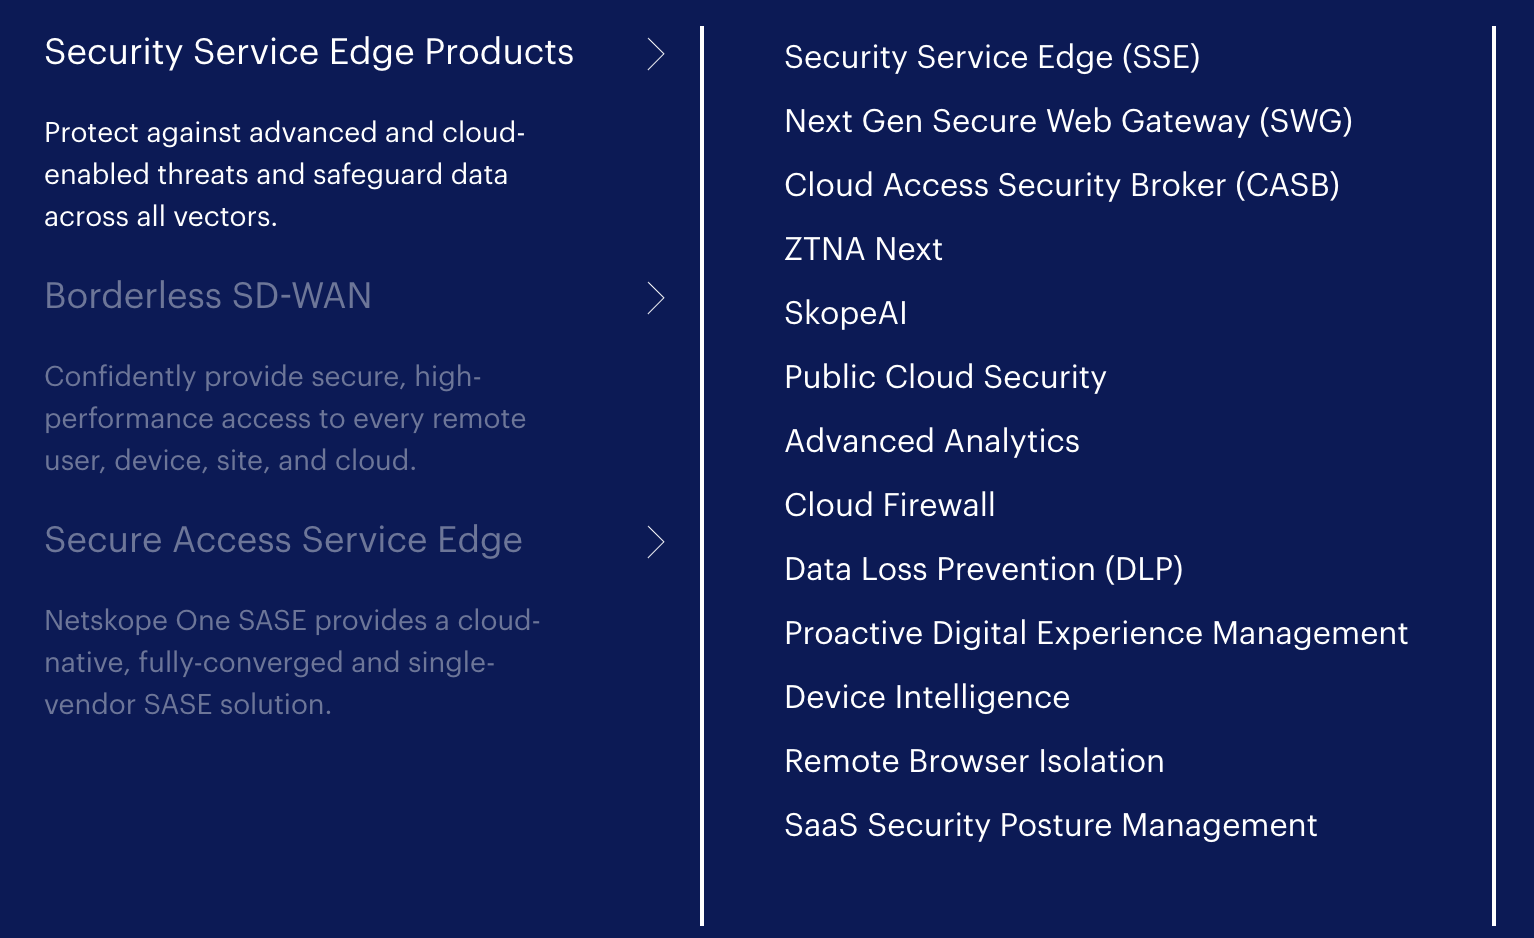Expand the Security Service Edge Products chevron
1534x938 pixels.
(657, 55)
